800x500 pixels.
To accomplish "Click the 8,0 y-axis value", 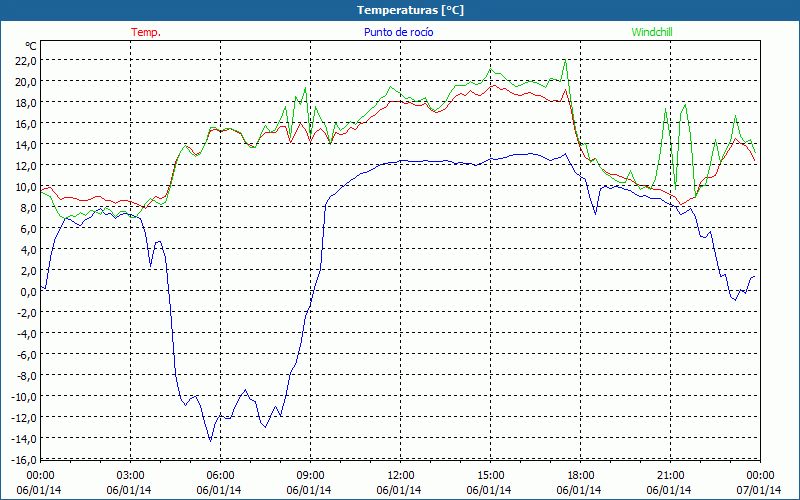I will (30, 207).
